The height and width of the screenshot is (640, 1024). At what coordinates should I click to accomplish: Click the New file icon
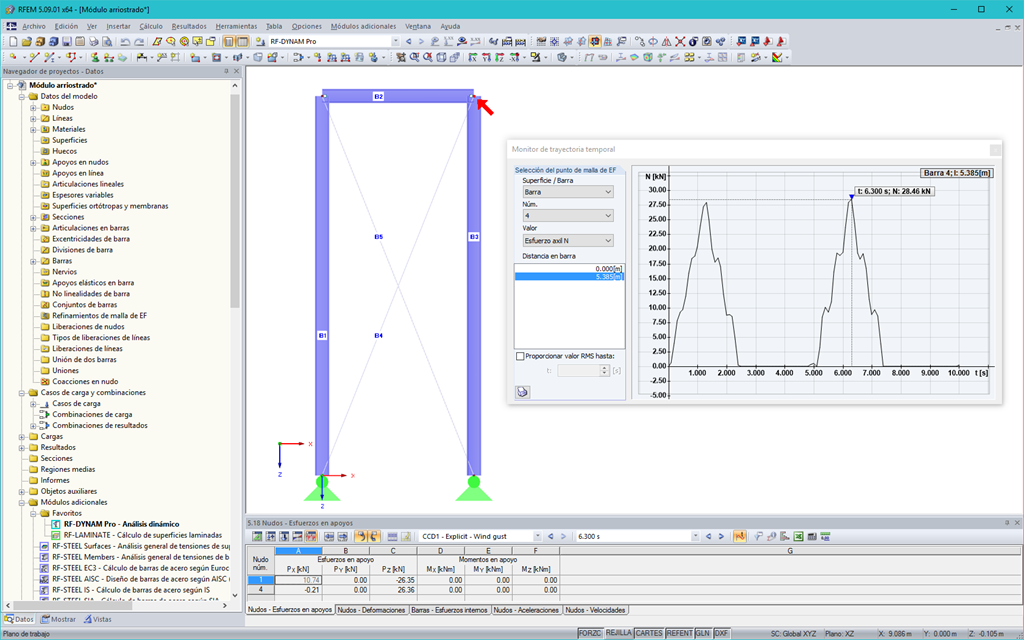pos(13,41)
